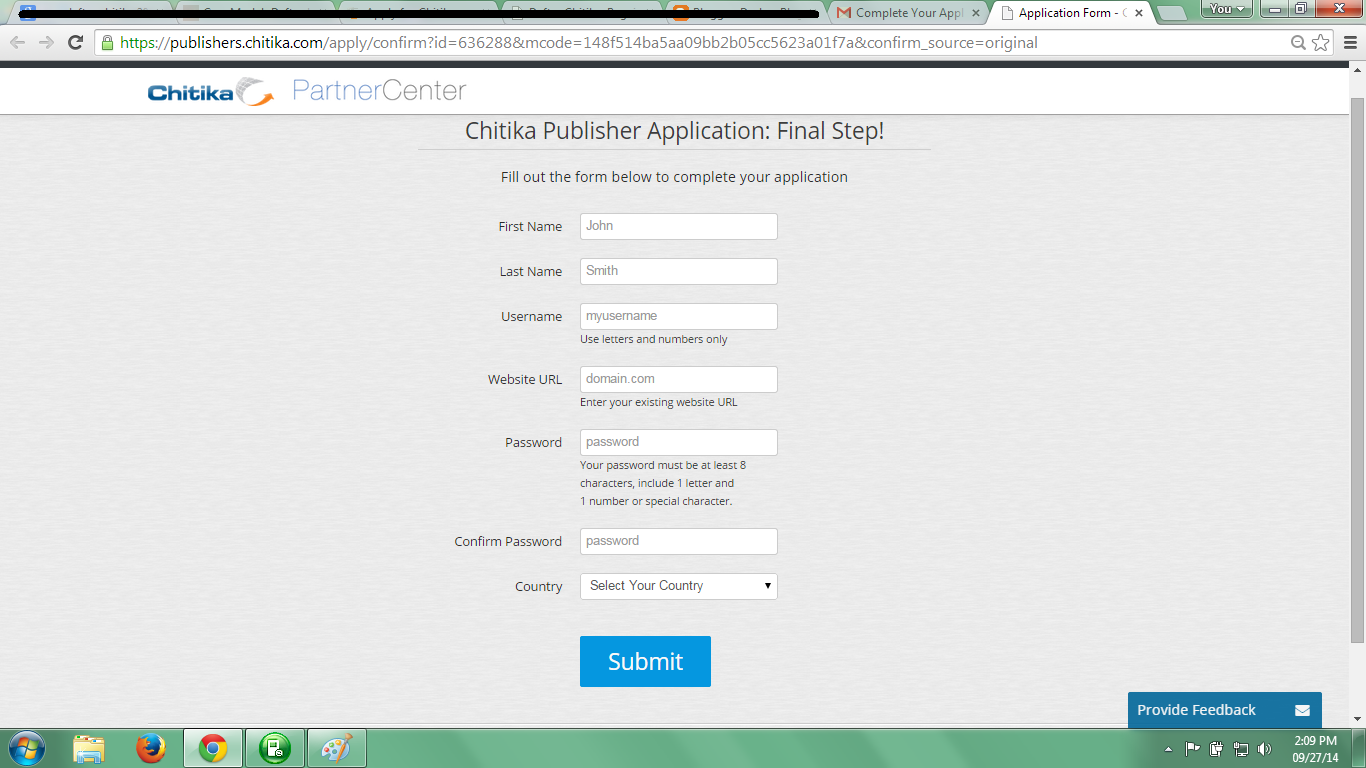
Task: Click the Website URL label
Action: (x=525, y=380)
